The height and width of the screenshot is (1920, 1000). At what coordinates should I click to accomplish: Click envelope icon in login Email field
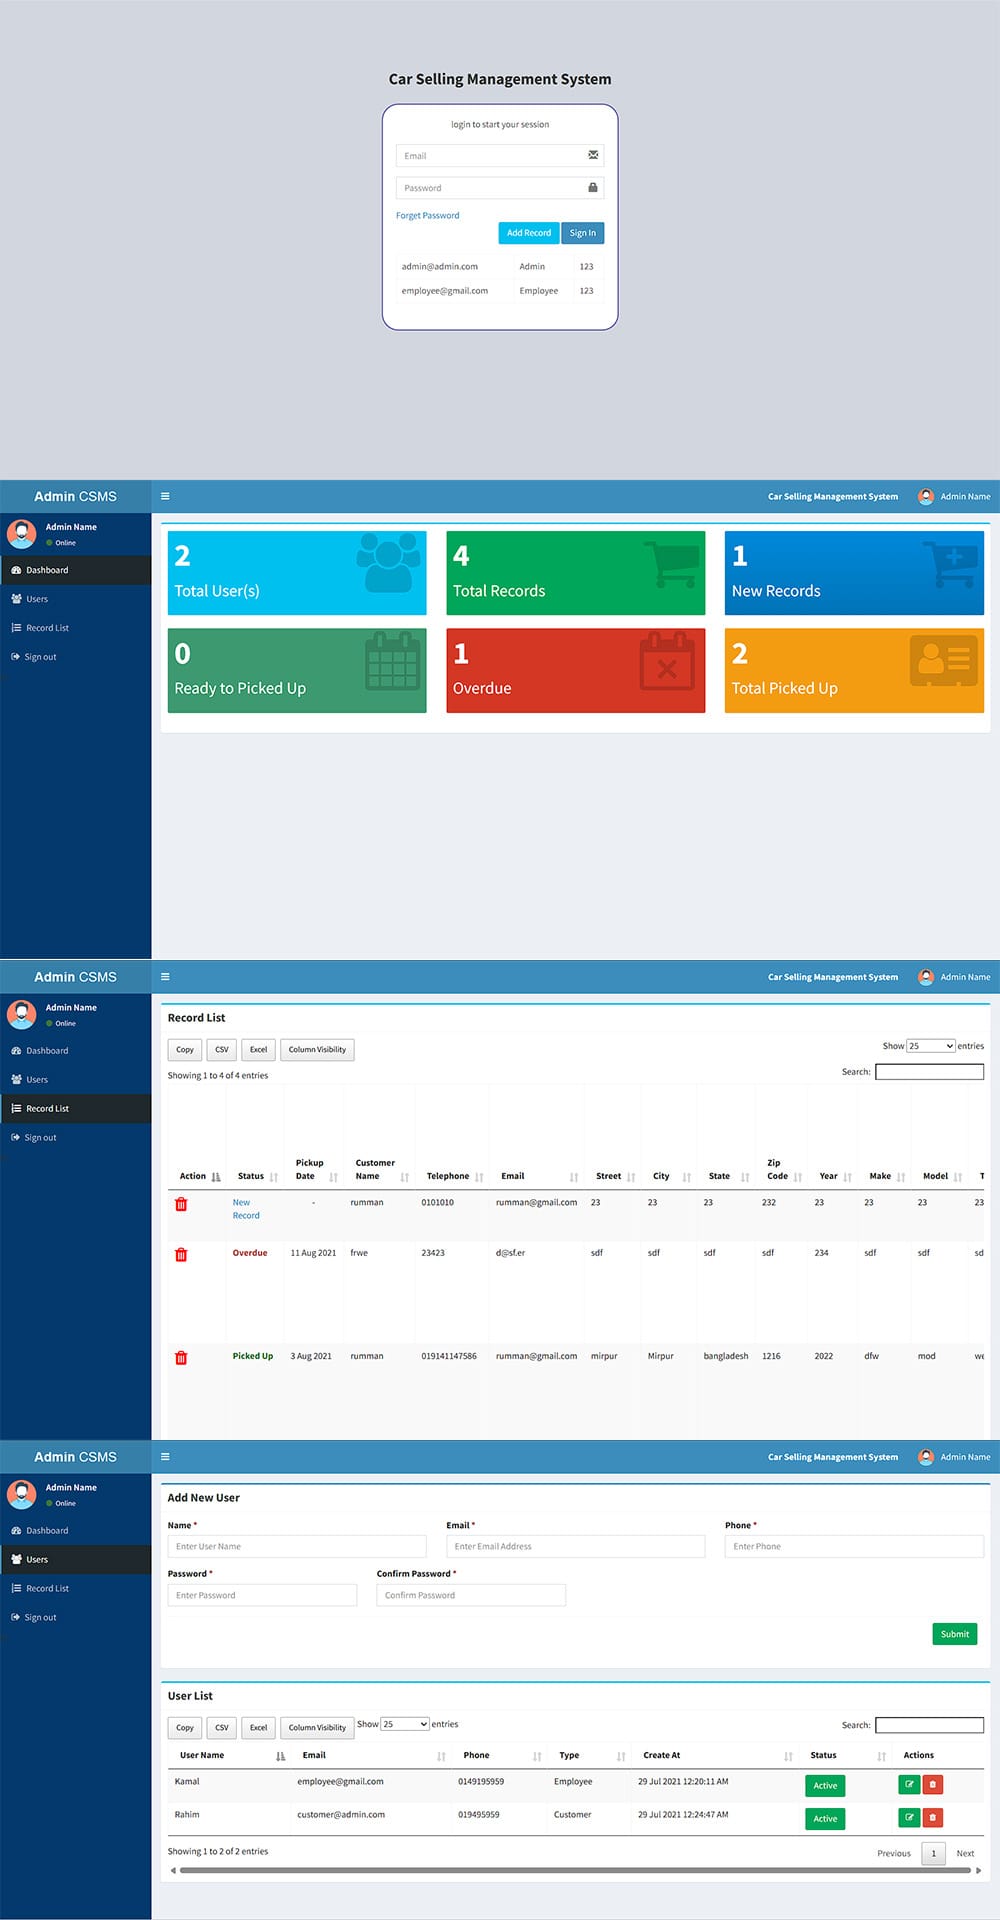(x=593, y=155)
